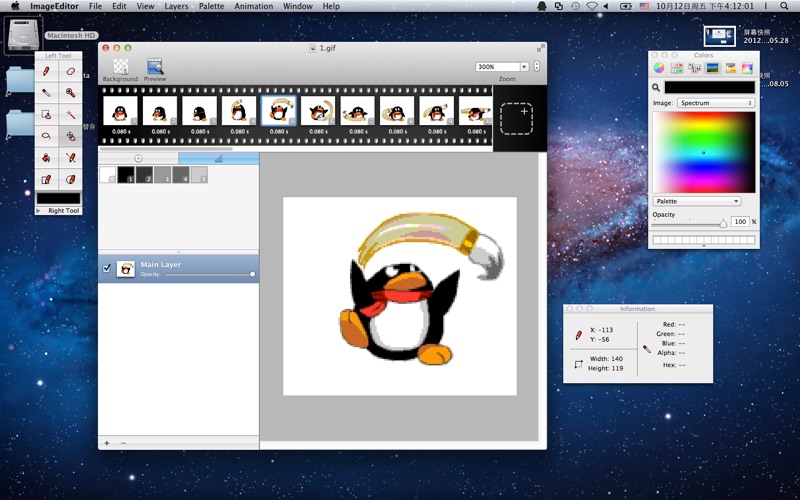The height and width of the screenshot is (500, 800).
Task: Select the Ellipse shape drawing tool
Action: click(70, 180)
